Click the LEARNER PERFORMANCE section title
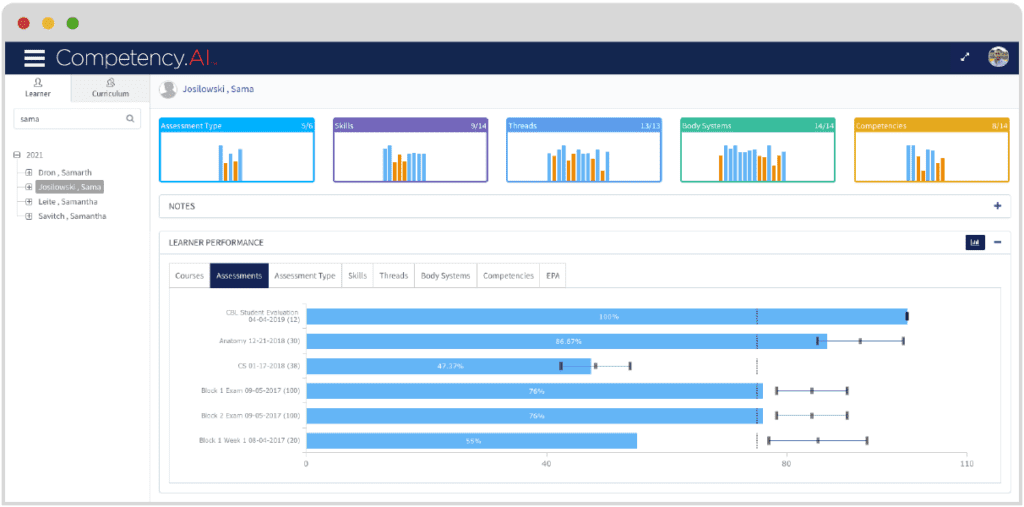This screenshot has width=1024, height=507. point(216,242)
